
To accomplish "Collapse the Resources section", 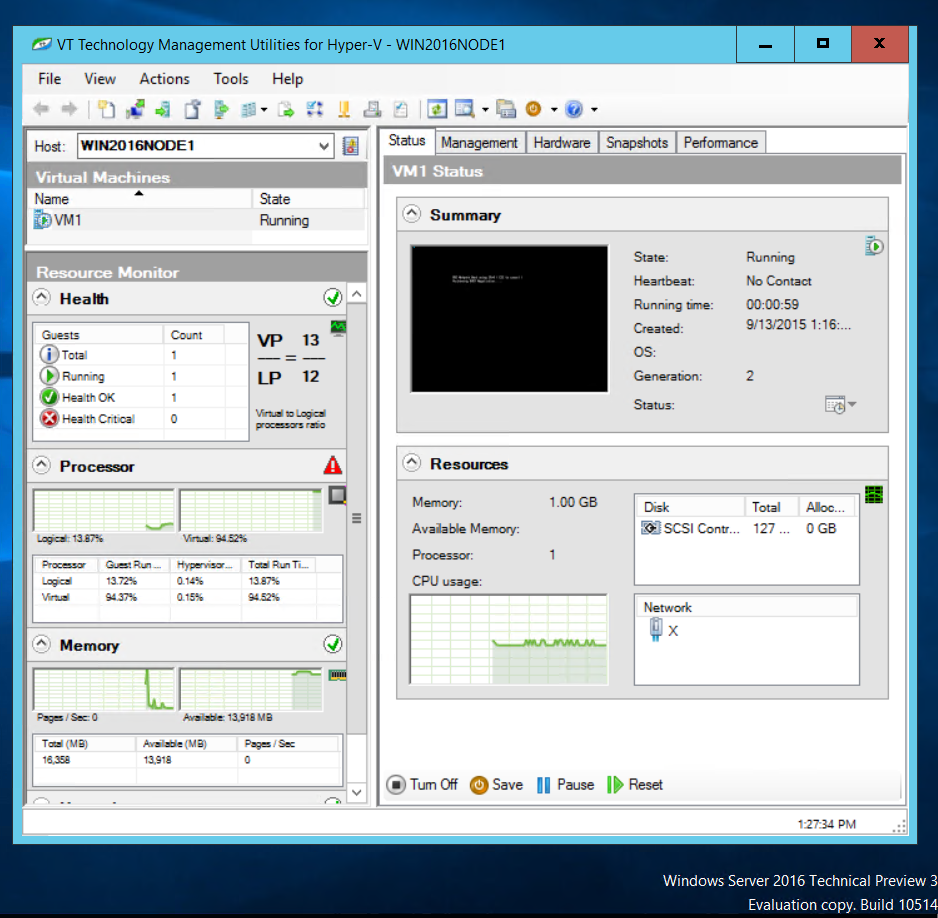I will click(x=410, y=462).
